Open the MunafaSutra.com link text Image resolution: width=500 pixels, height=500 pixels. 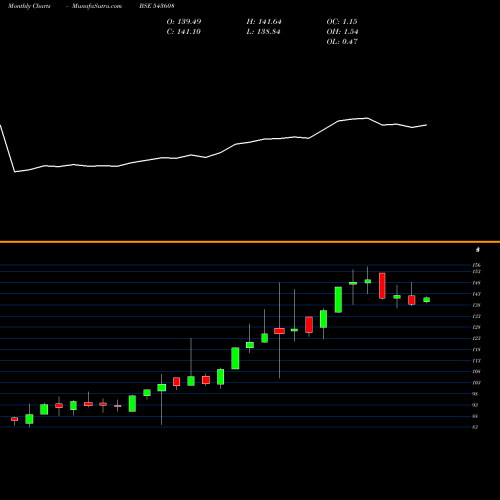97,6
